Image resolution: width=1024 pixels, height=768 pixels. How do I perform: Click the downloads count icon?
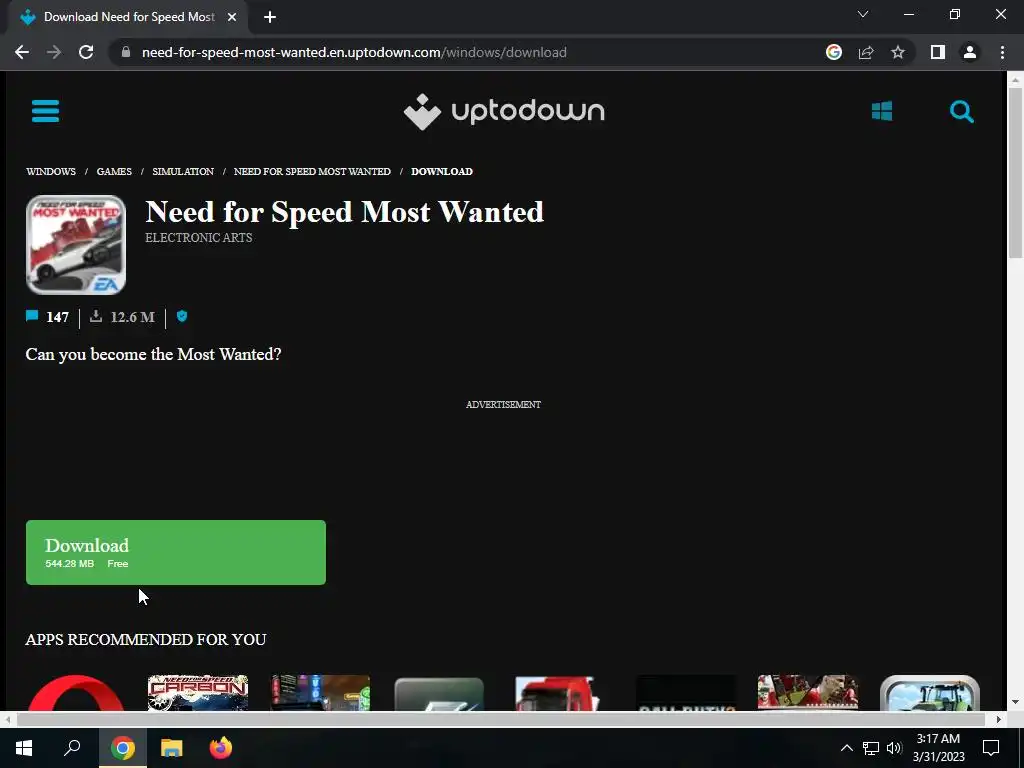(95, 316)
